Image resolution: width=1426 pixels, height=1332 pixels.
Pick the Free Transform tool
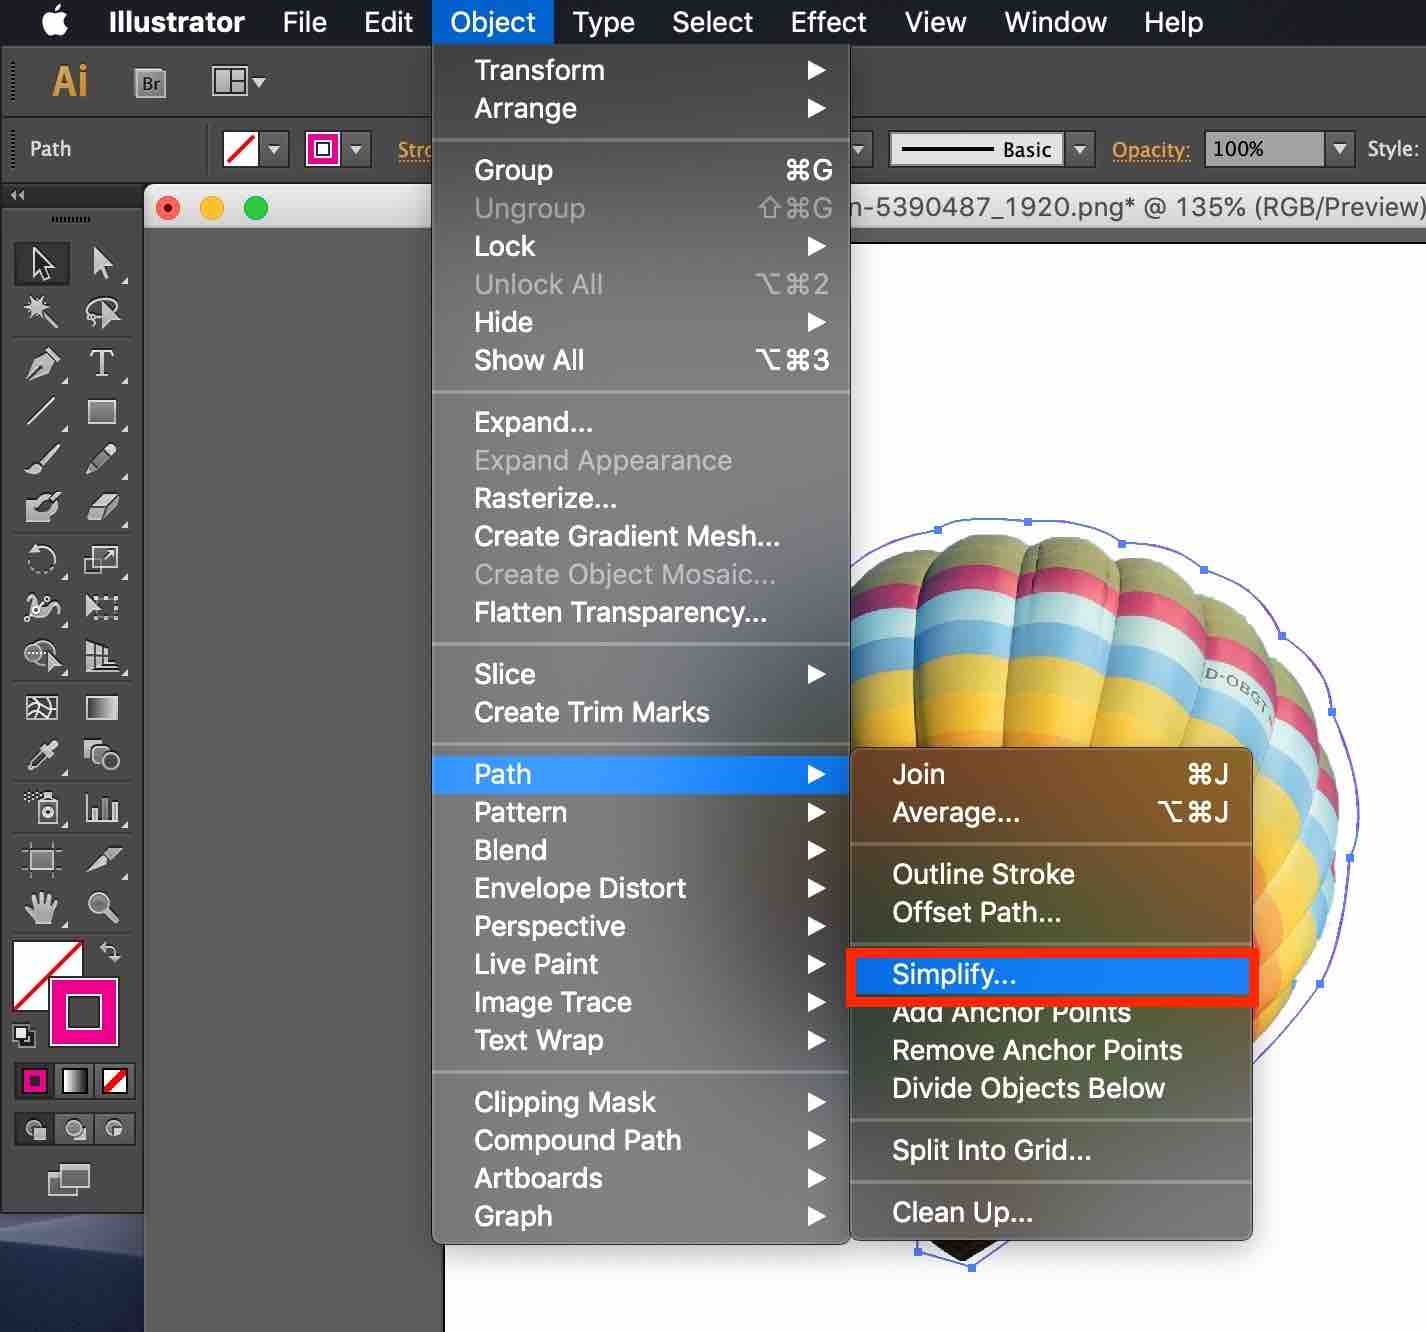coord(102,607)
